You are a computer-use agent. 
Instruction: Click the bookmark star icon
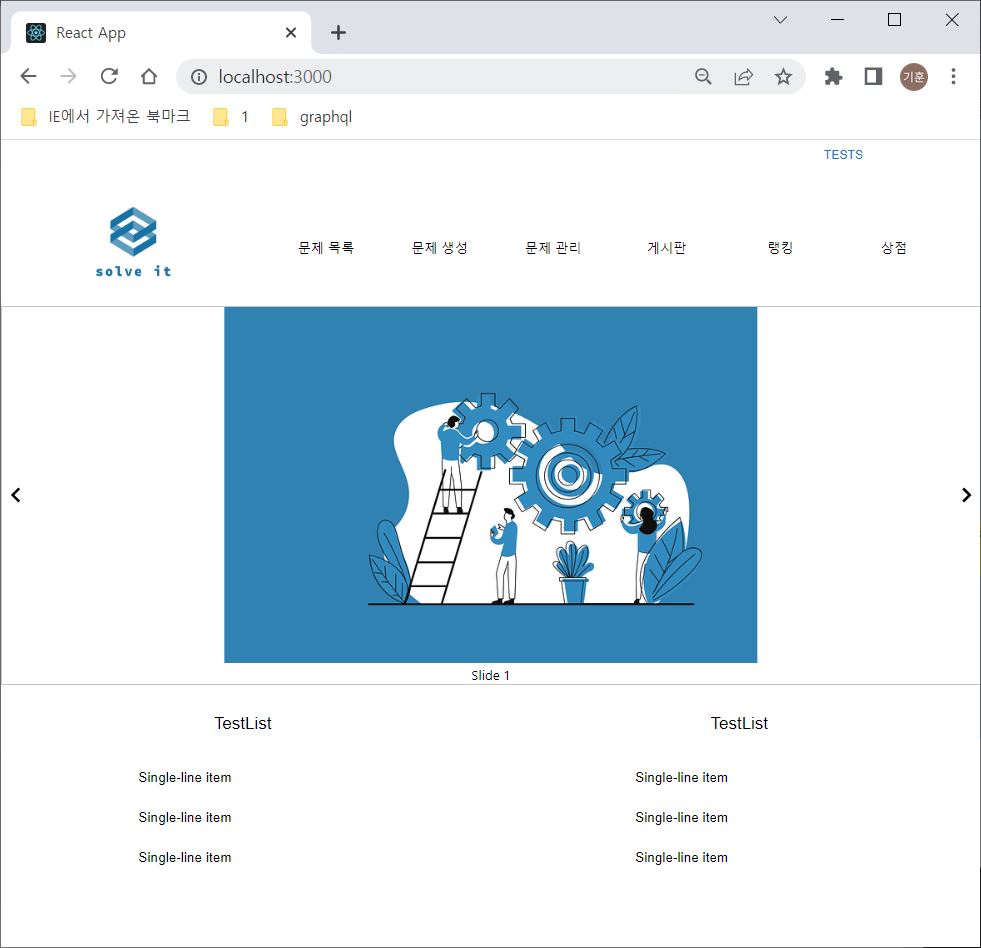(x=784, y=76)
